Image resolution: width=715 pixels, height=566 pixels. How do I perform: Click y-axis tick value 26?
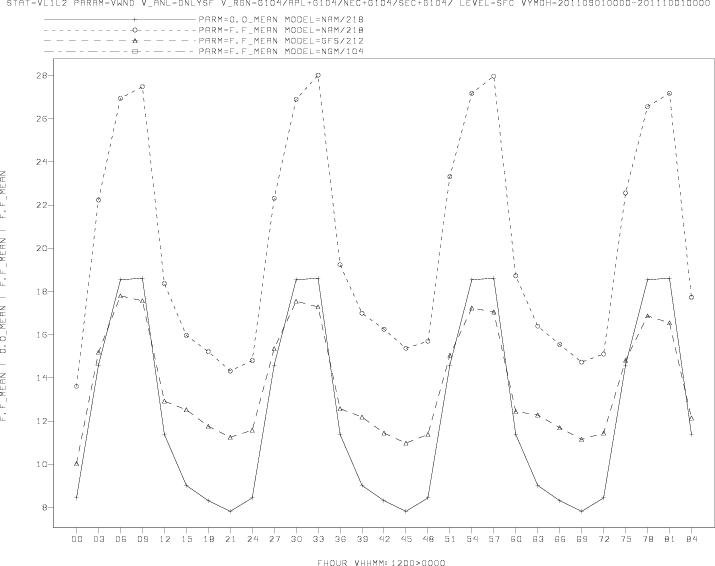(x=41, y=119)
